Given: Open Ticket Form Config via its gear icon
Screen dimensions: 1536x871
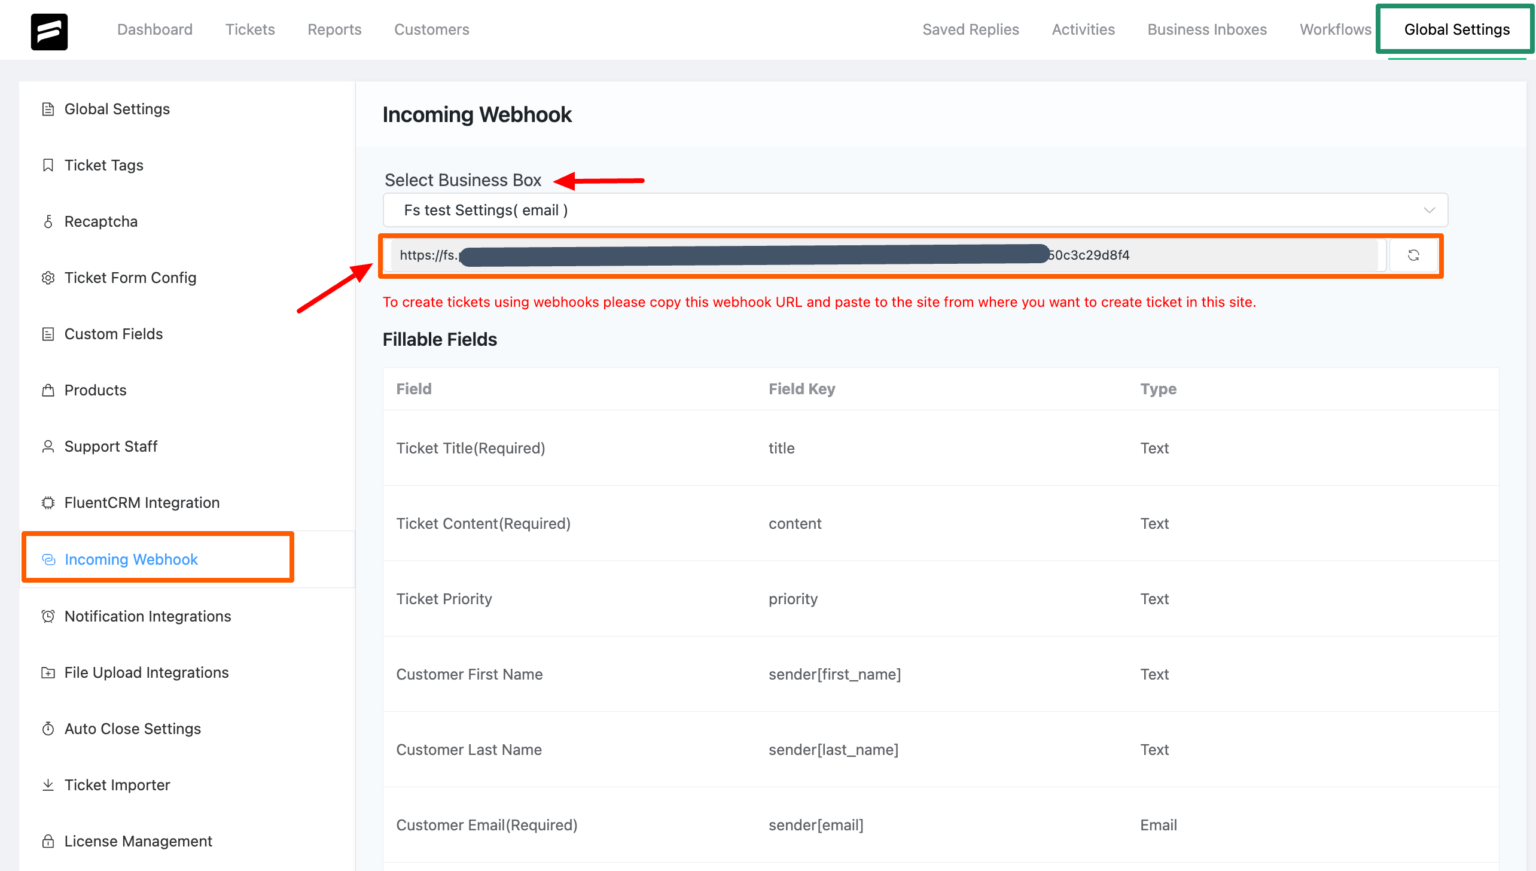Looking at the screenshot, I should [x=48, y=277].
